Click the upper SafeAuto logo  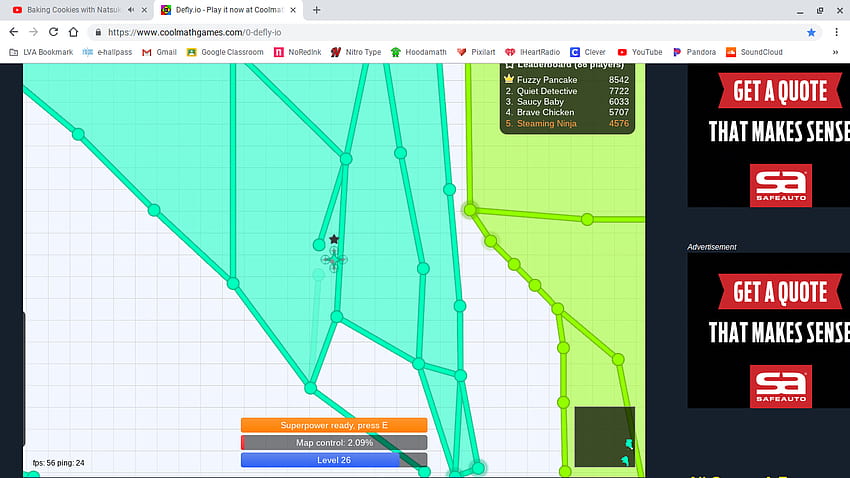click(781, 185)
